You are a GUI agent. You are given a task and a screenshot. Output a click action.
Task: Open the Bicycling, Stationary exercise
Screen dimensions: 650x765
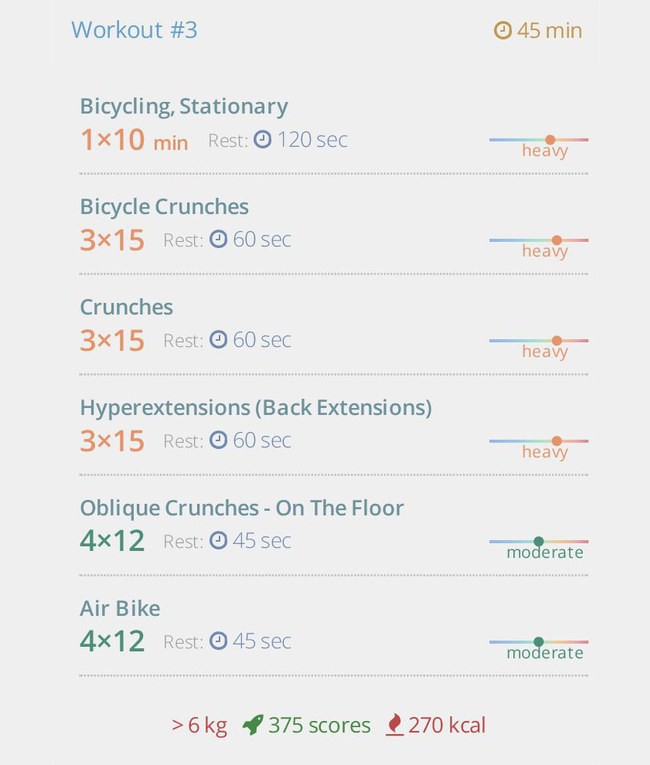(184, 107)
